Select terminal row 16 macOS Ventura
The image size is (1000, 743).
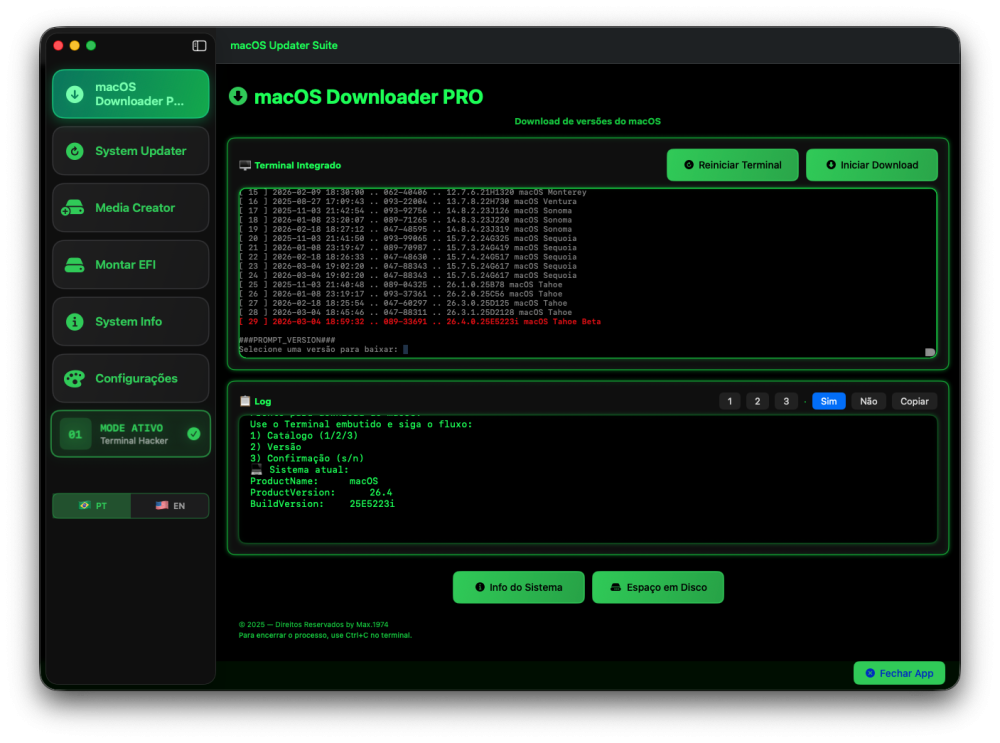(408, 202)
